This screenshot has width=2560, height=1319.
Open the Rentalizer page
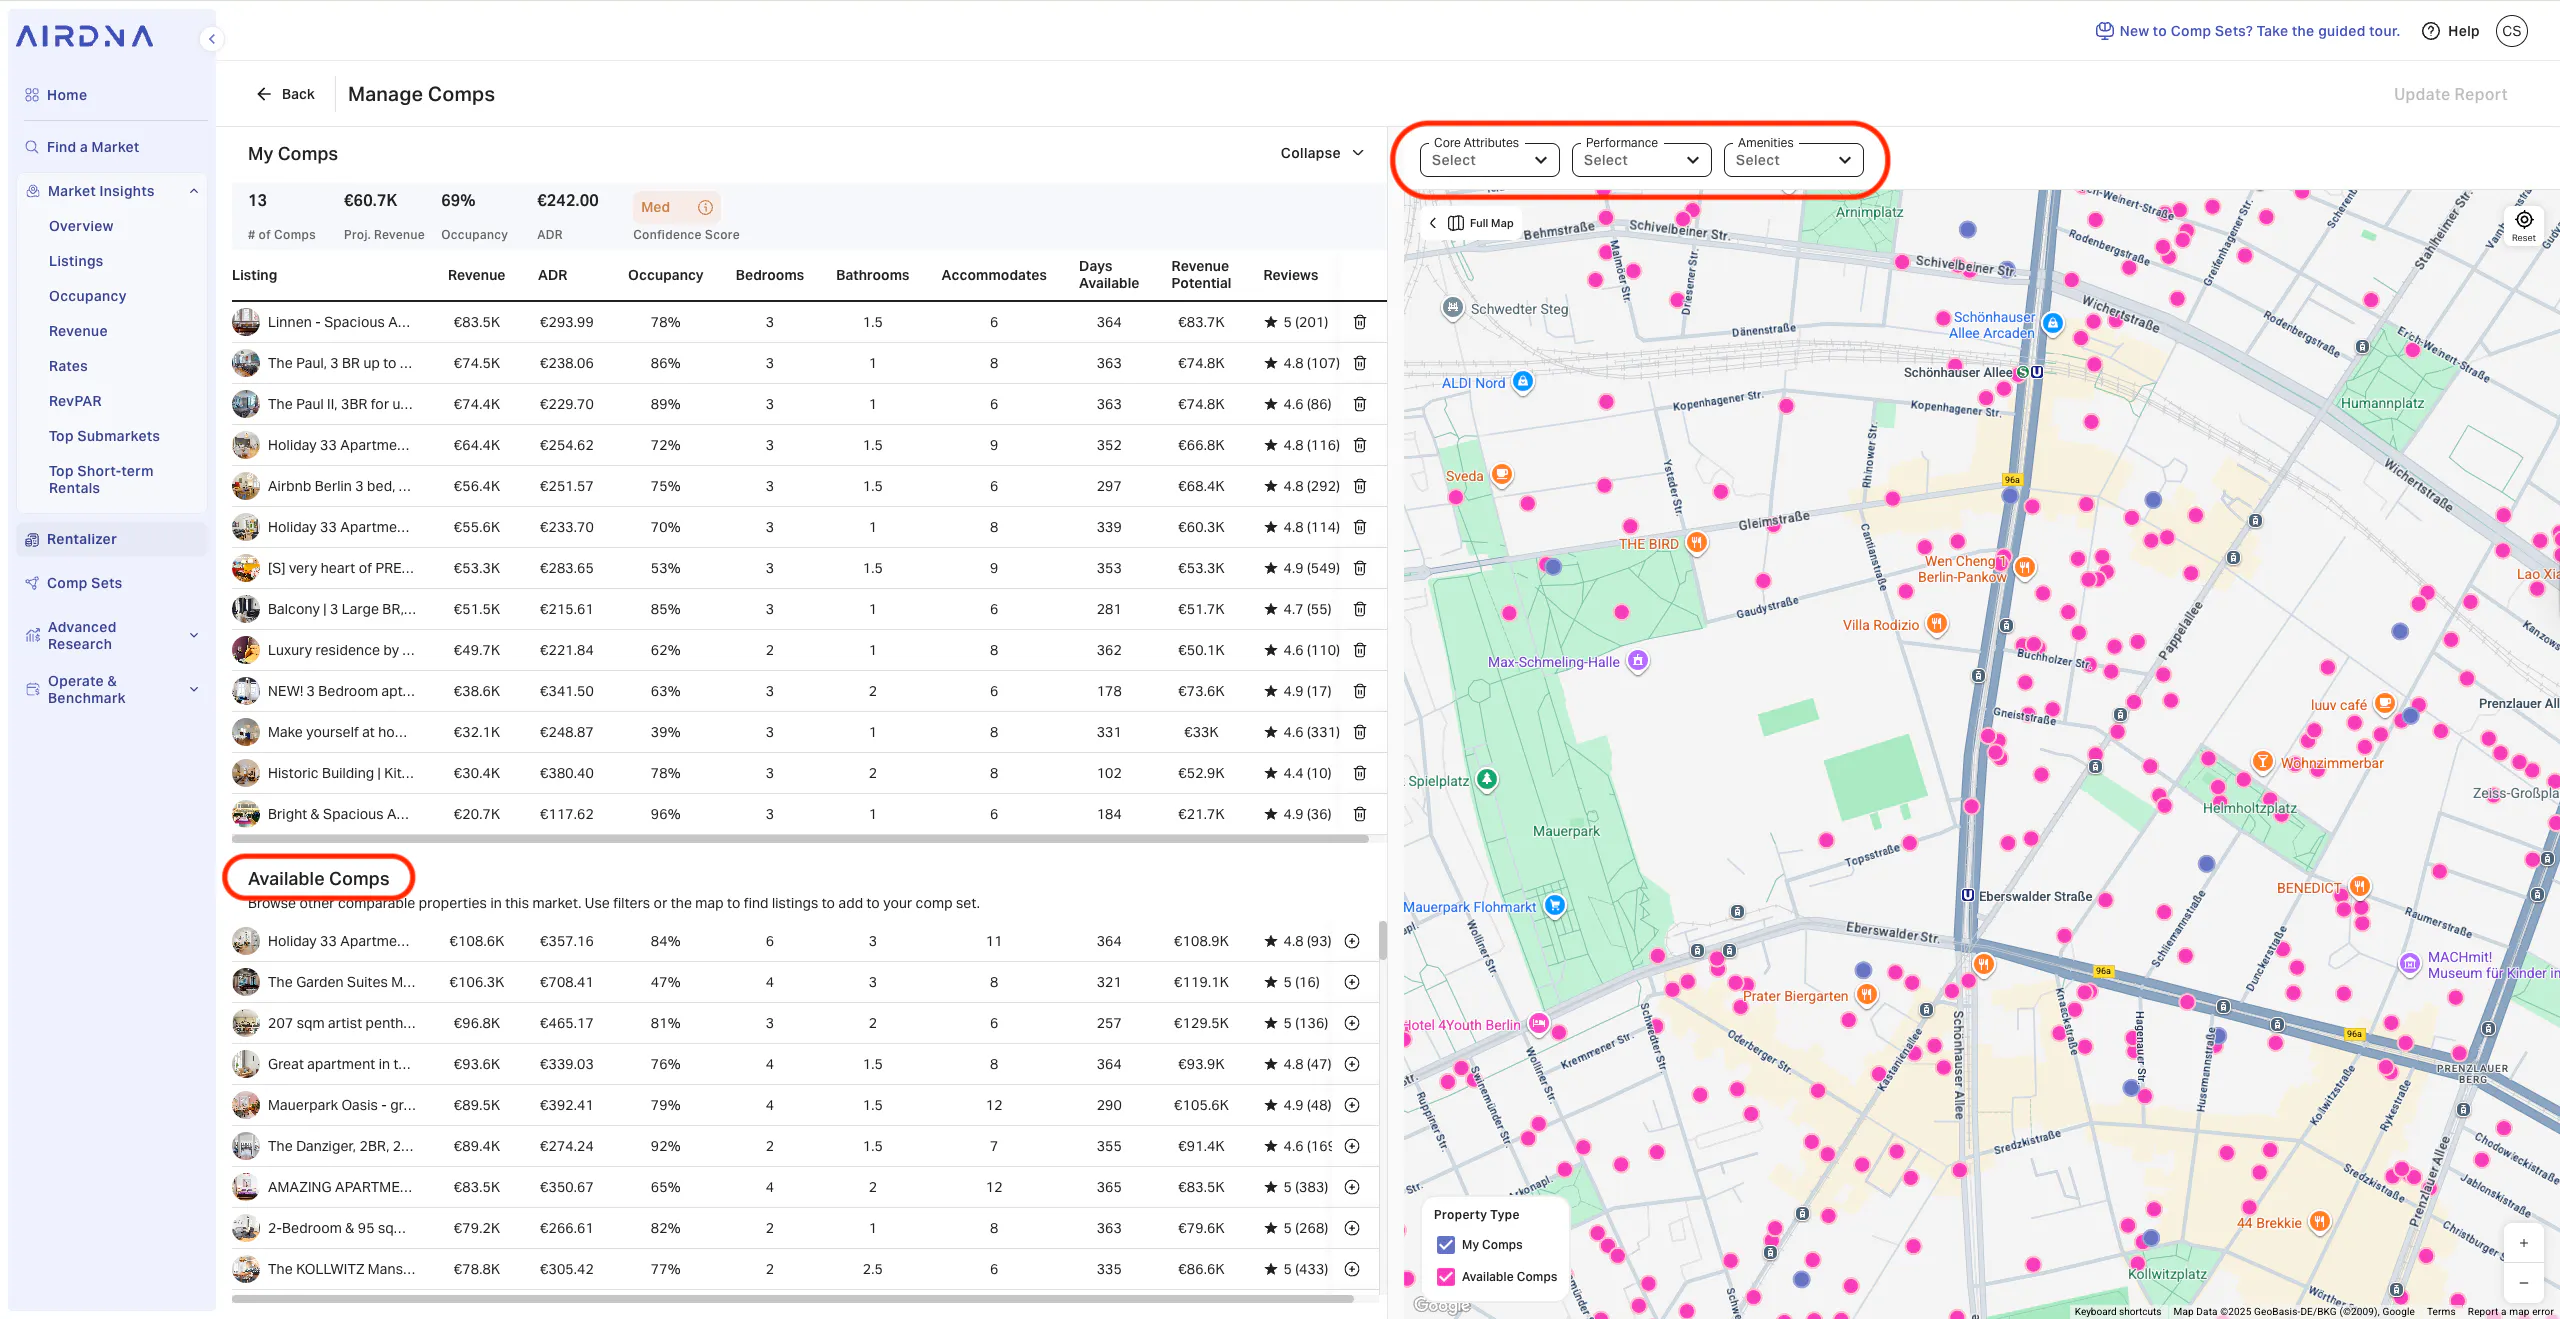112,539
